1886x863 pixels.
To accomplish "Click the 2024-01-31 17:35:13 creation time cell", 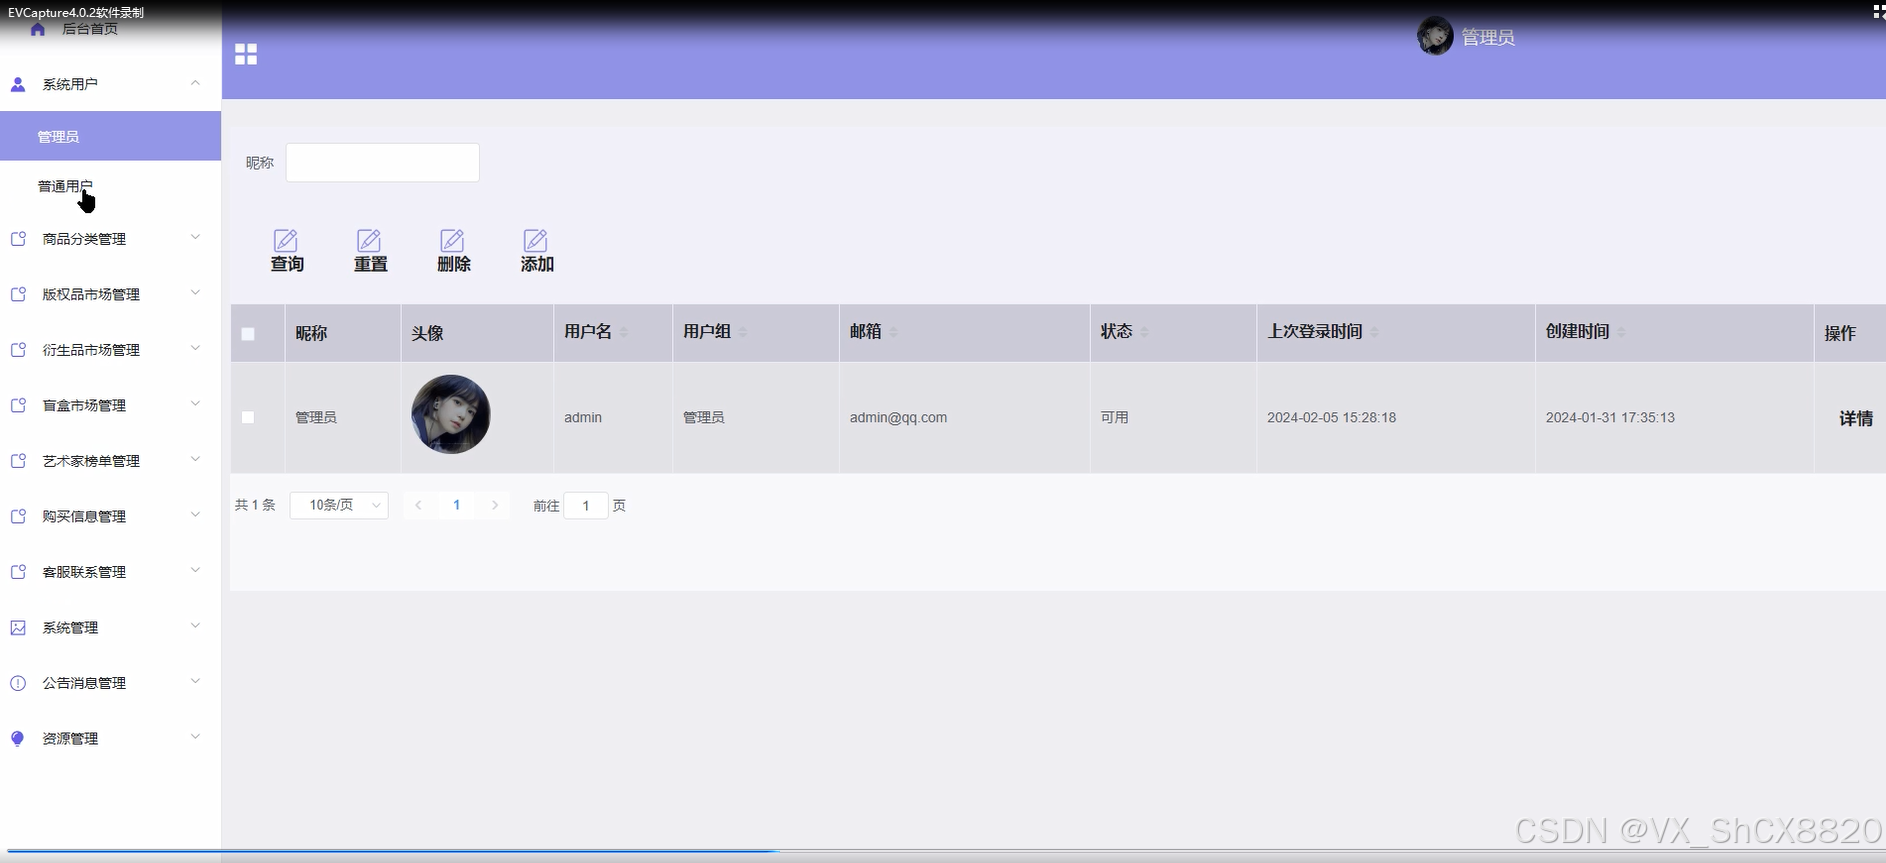I will click(1610, 417).
